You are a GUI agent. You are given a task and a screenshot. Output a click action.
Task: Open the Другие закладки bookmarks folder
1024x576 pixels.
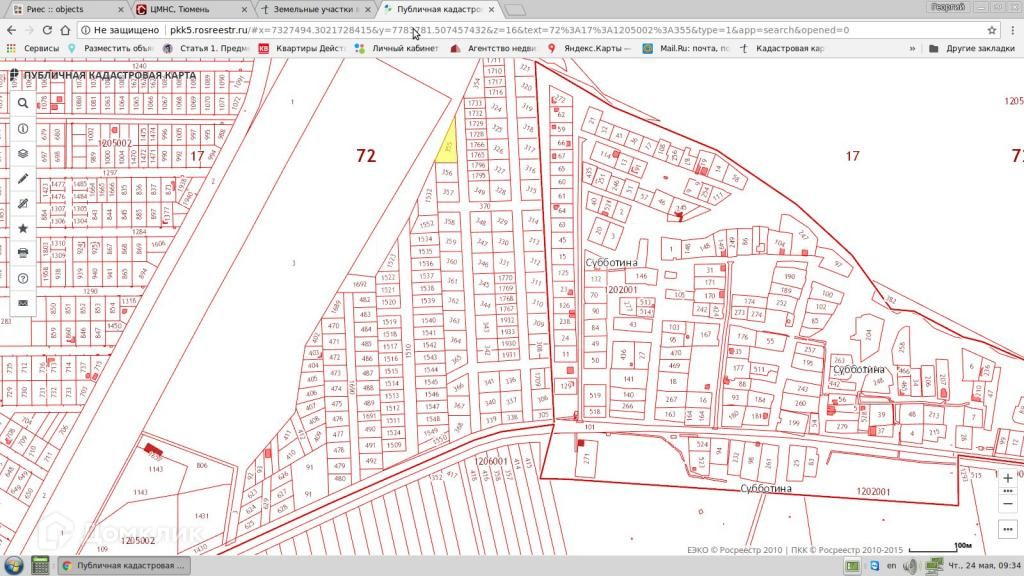click(x=966, y=48)
